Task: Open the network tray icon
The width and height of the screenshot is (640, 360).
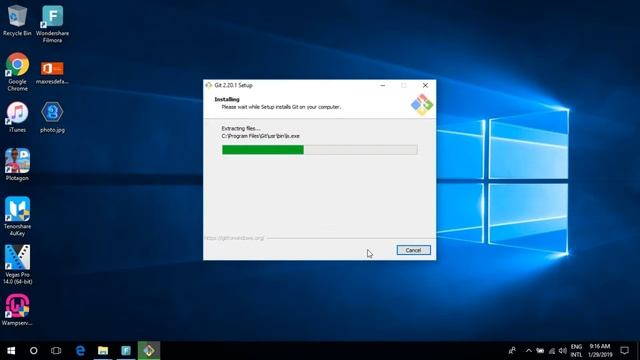Action: coord(552,351)
